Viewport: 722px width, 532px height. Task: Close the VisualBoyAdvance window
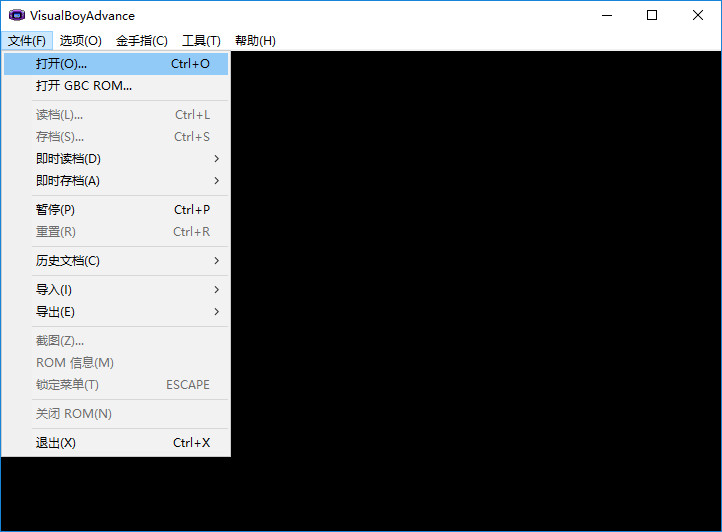point(698,15)
